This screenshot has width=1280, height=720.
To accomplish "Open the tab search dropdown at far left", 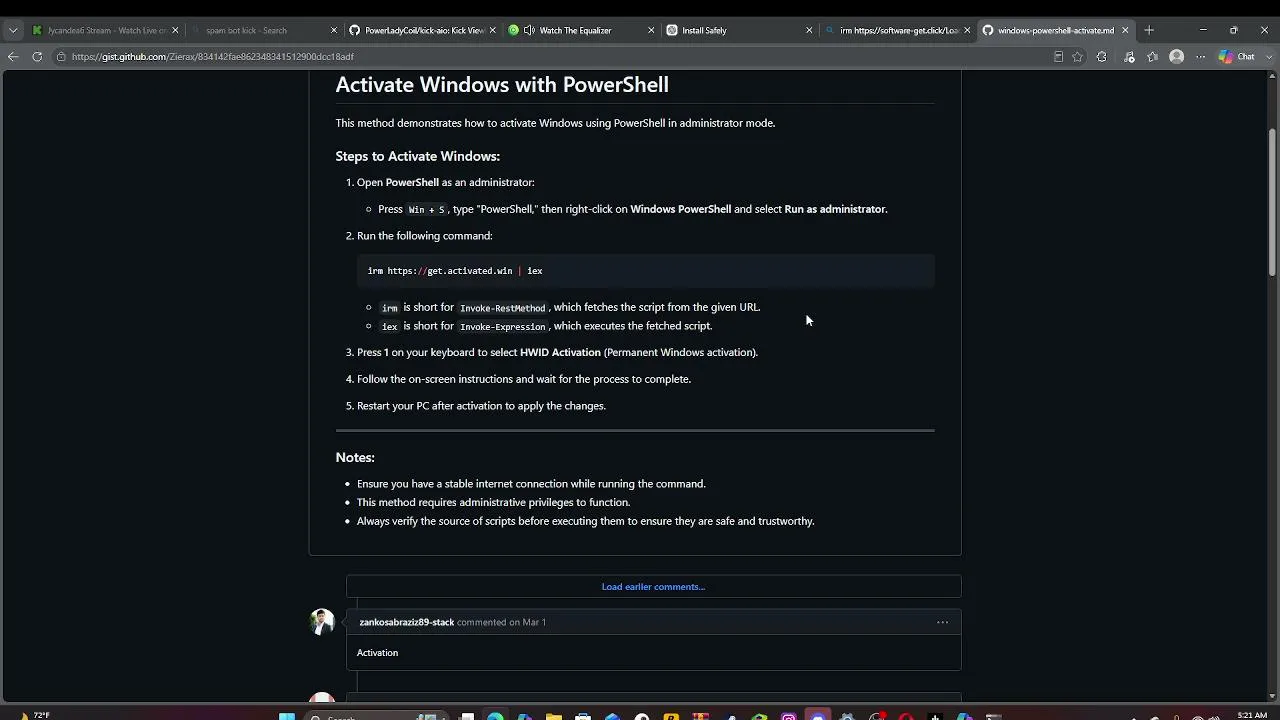I will [x=13, y=30].
